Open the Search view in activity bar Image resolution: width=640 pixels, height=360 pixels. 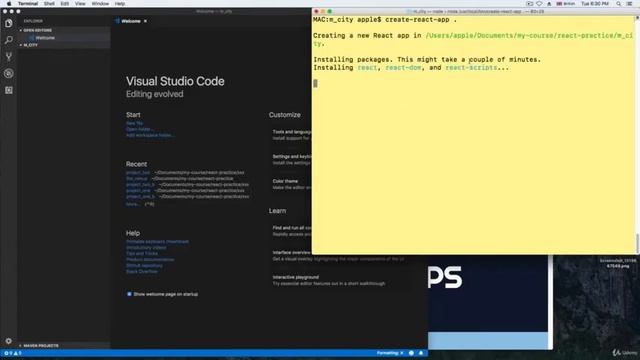click(9, 40)
